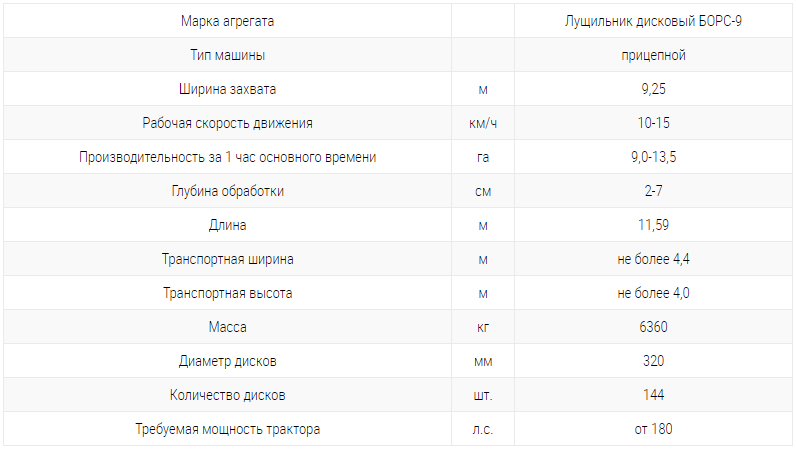Click the 11,59 length value
Screen dimensions: 796x449
tap(654, 225)
